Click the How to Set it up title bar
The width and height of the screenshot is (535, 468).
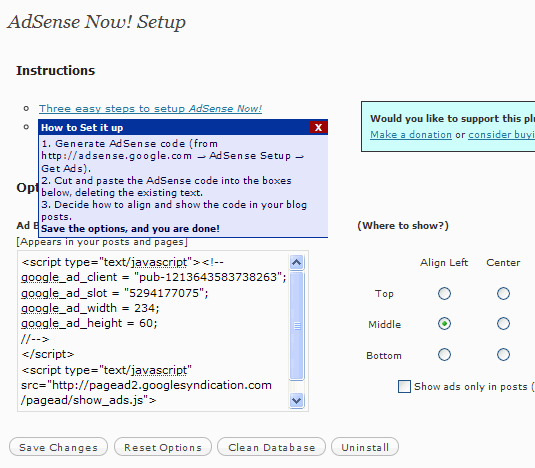[174, 128]
